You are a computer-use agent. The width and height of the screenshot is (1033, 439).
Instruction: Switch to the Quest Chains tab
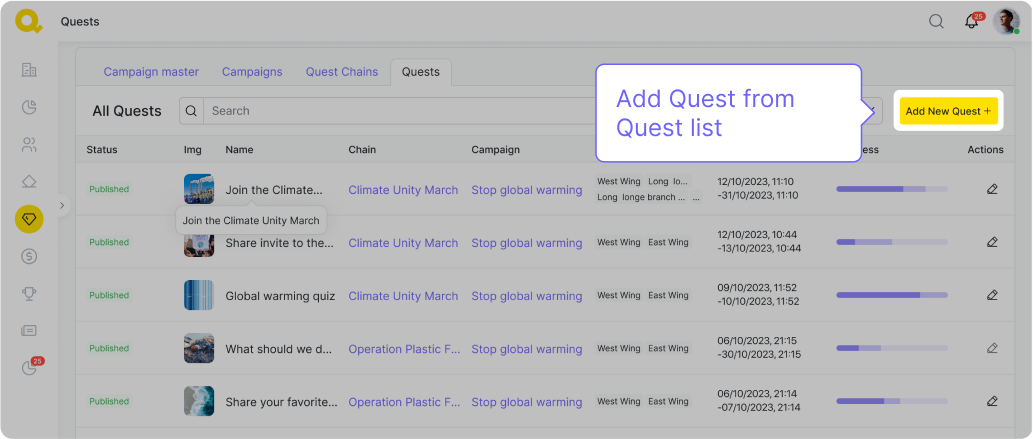(x=342, y=72)
